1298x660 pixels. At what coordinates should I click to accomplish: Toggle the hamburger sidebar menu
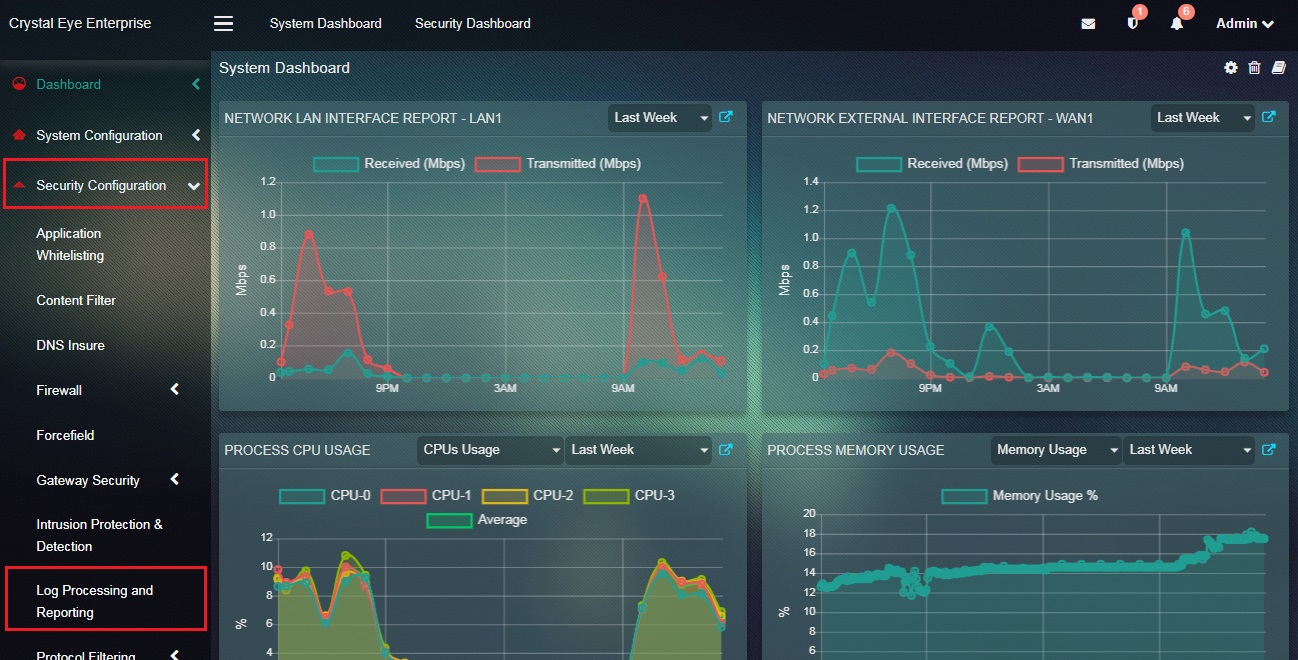(224, 23)
